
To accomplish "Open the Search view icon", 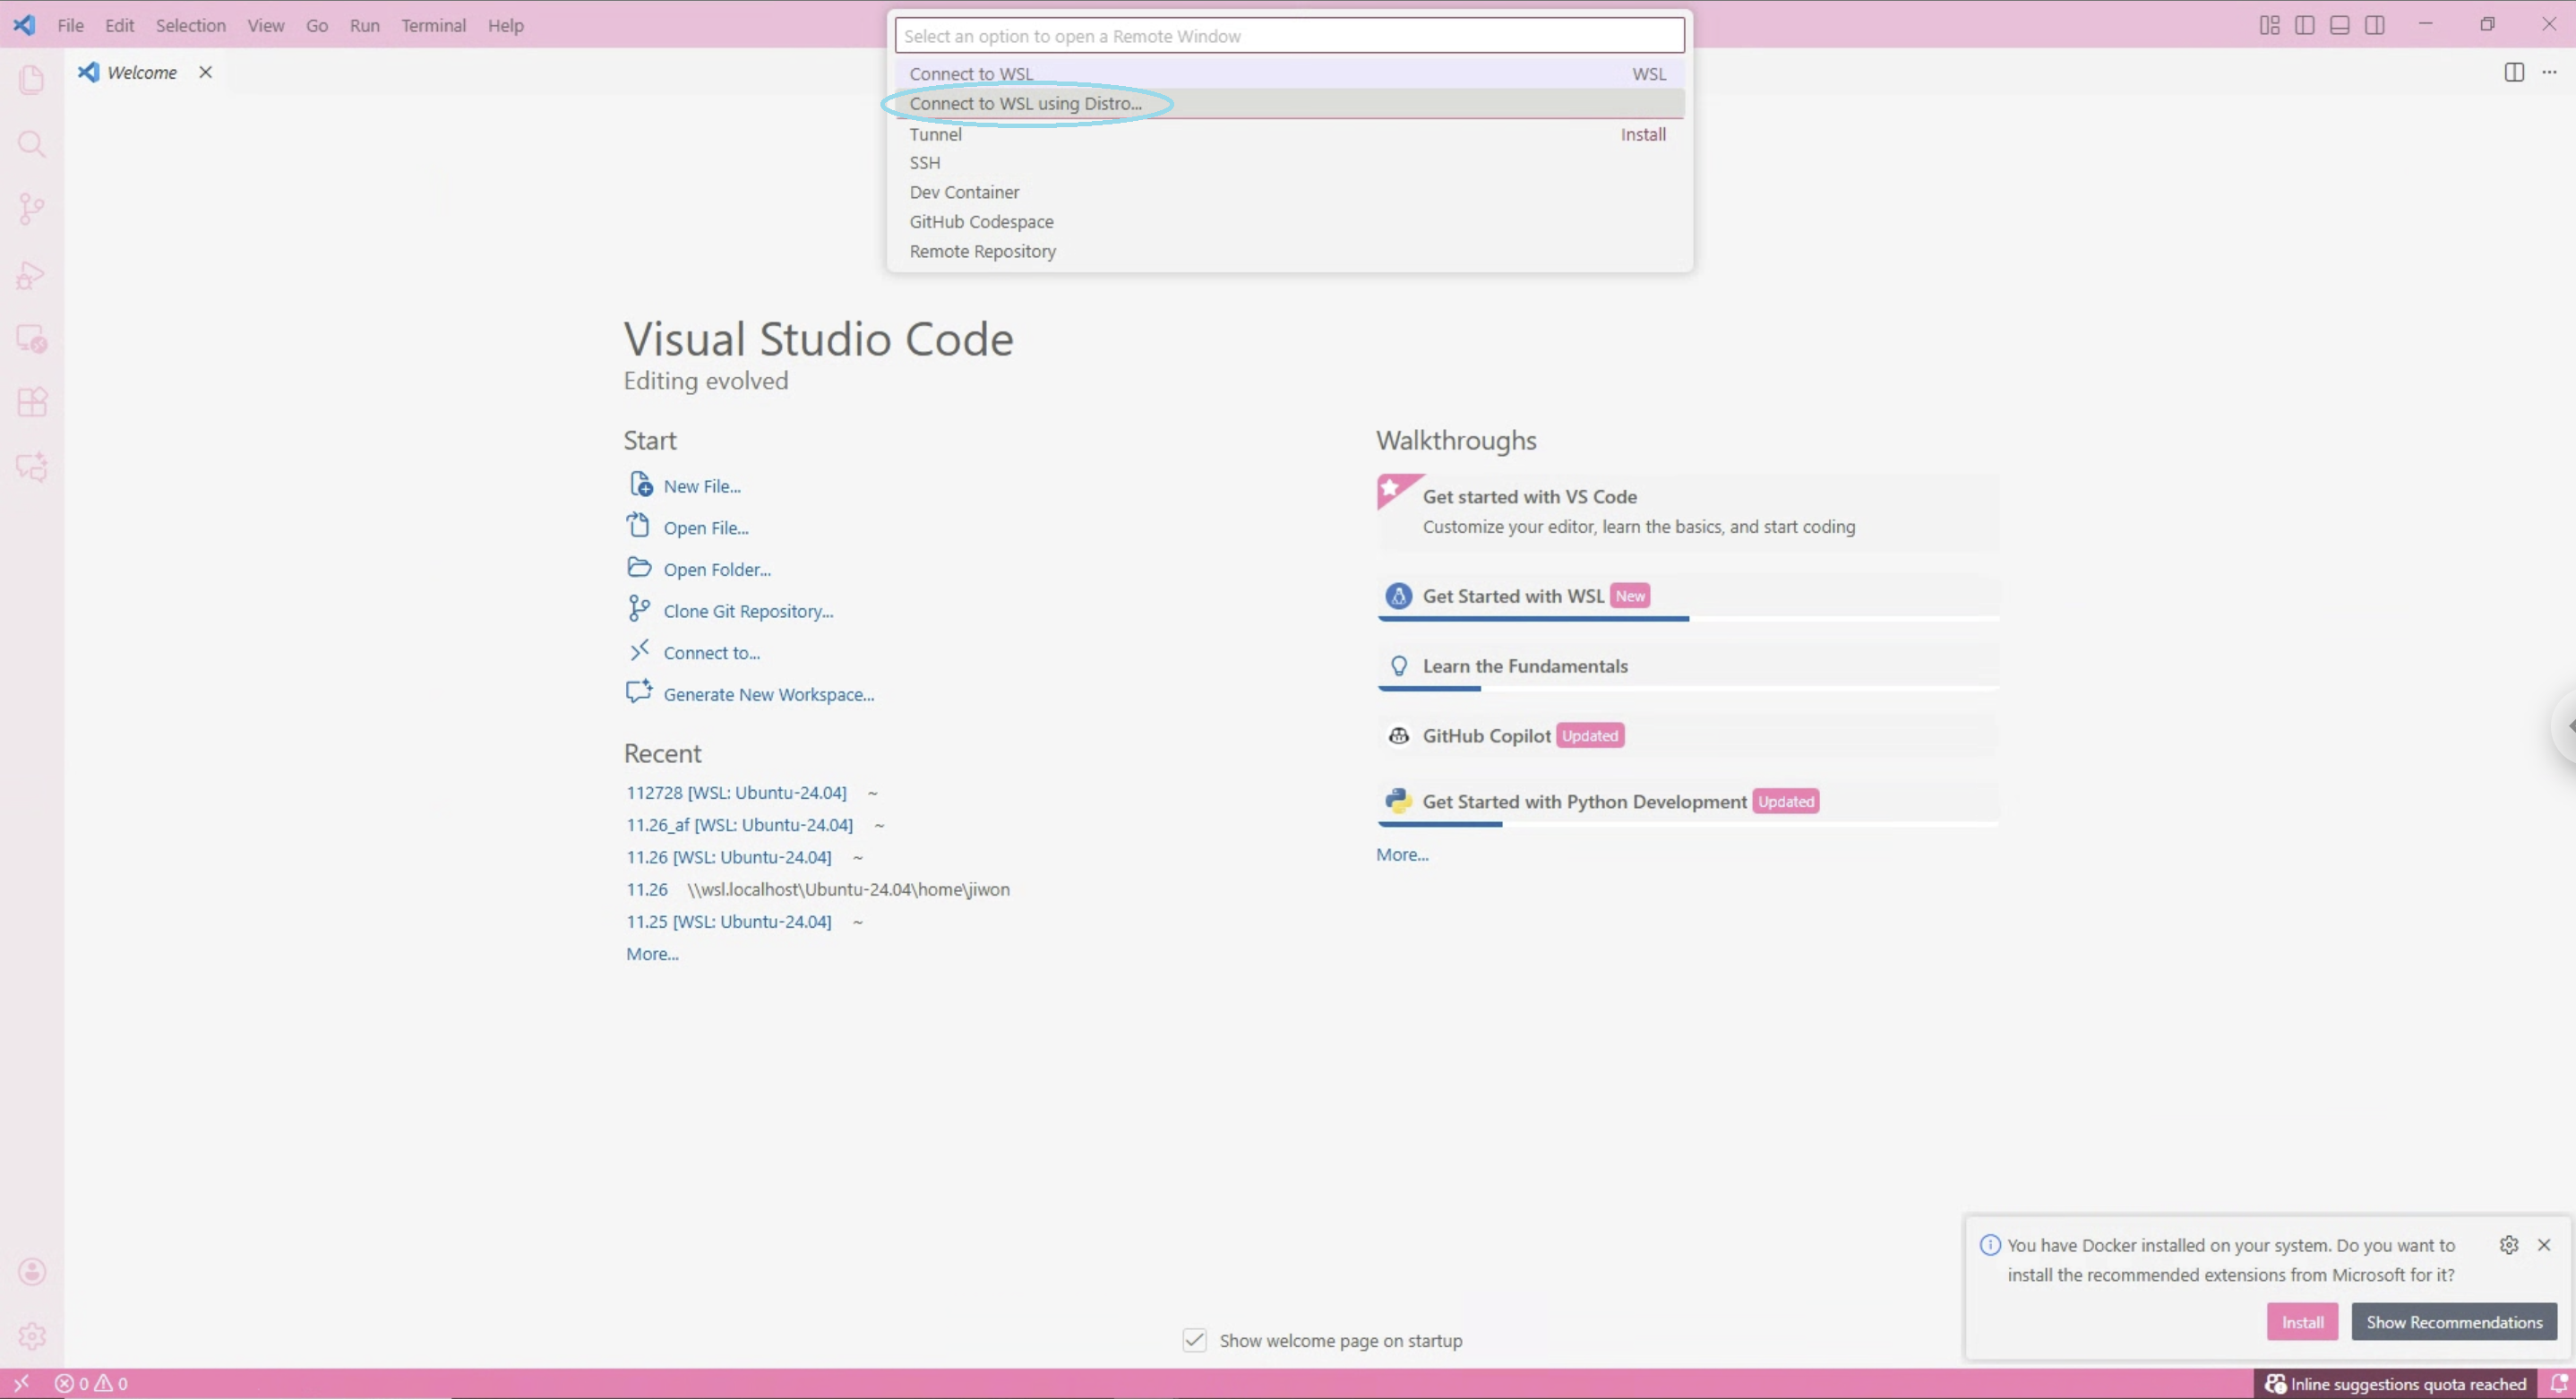I will [x=31, y=144].
